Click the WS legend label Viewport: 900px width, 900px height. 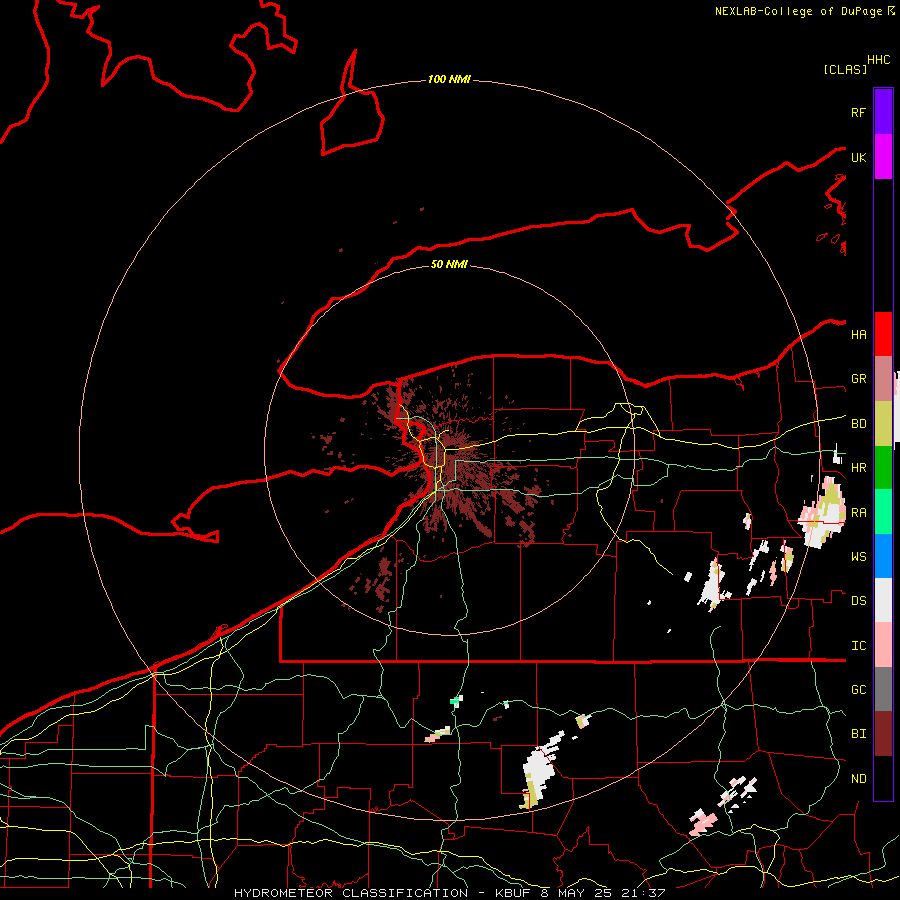pos(858,557)
